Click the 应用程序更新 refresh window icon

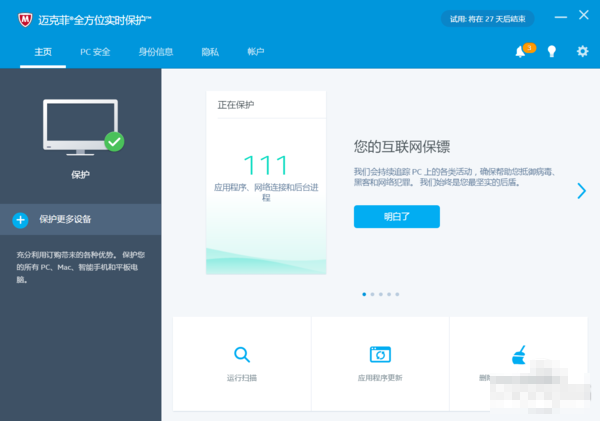[x=380, y=354]
